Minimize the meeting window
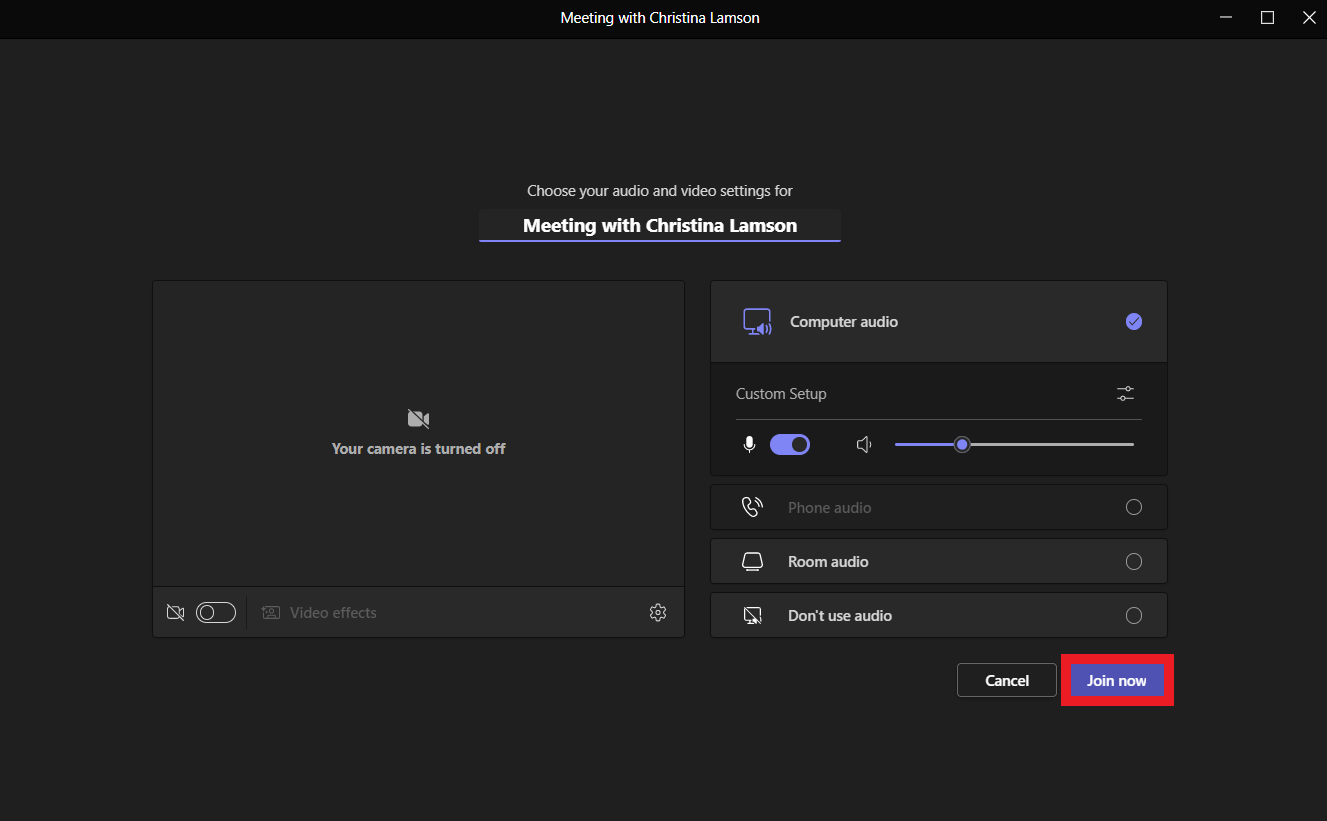The image size is (1327, 821). click(1226, 17)
